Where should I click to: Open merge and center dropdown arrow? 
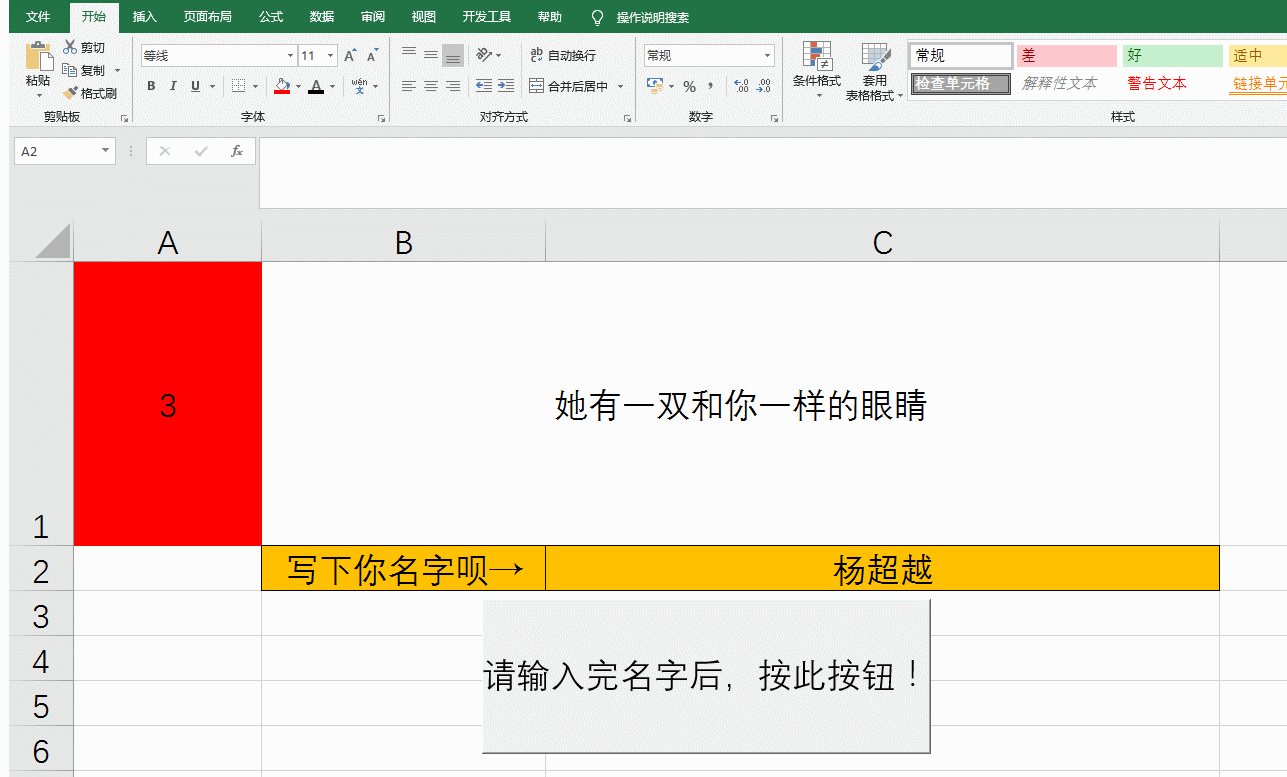pos(620,86)
